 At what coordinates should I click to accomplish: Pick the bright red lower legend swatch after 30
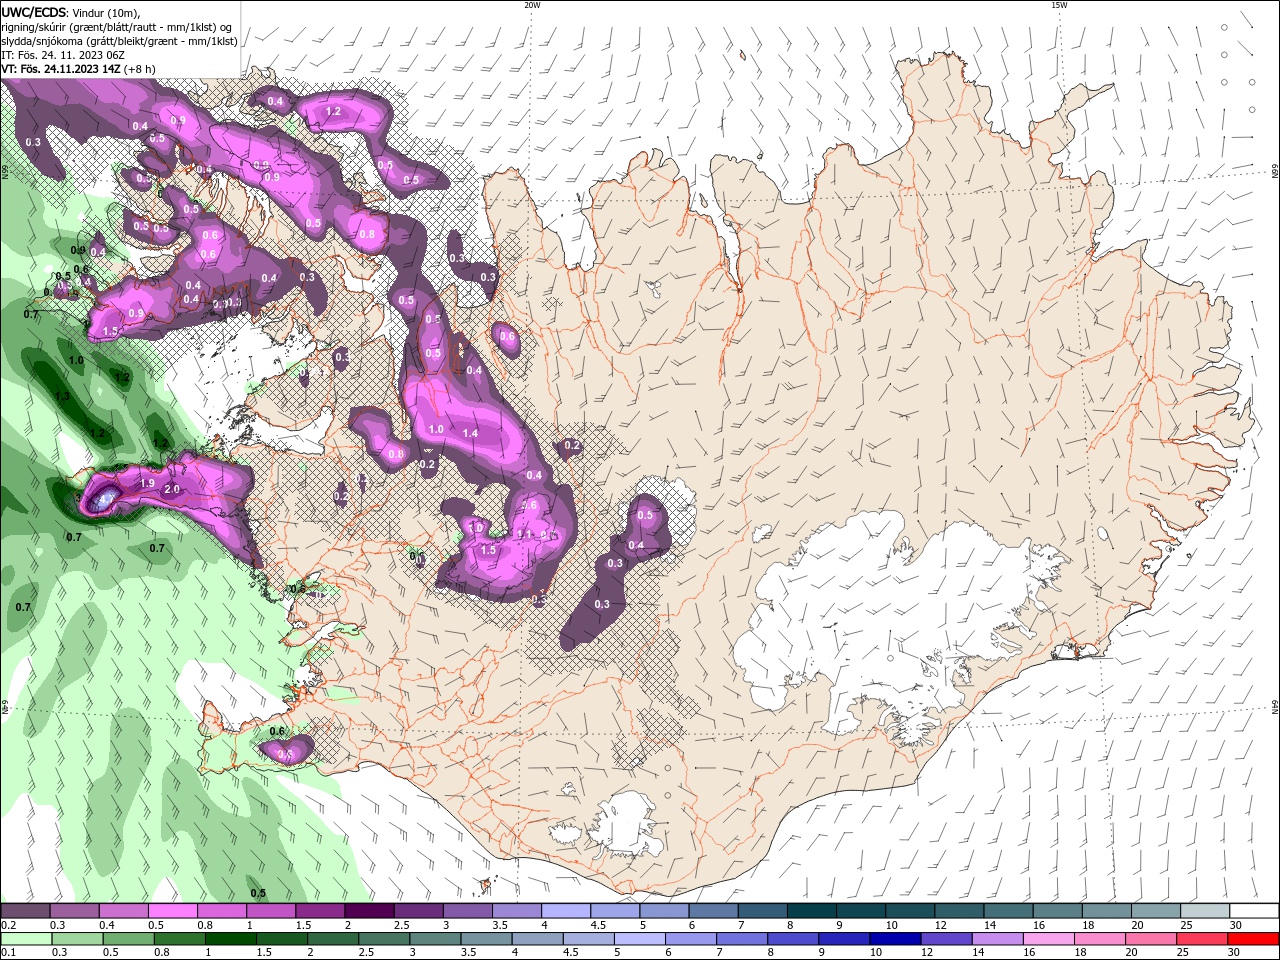[1254, 939]
